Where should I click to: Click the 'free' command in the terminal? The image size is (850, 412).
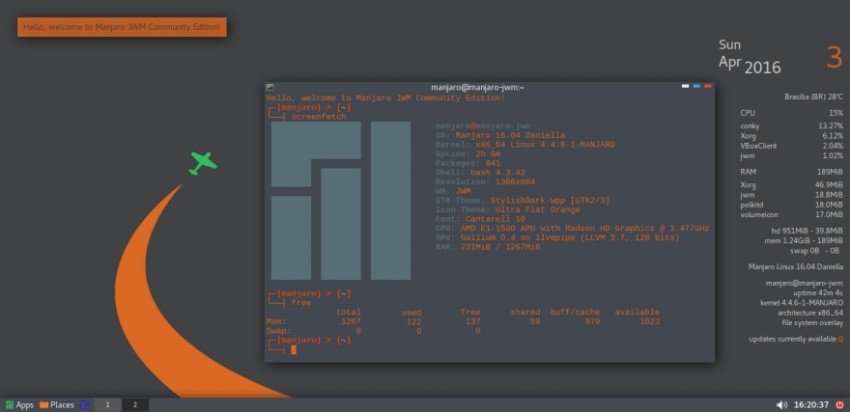[x=301, y=302]
